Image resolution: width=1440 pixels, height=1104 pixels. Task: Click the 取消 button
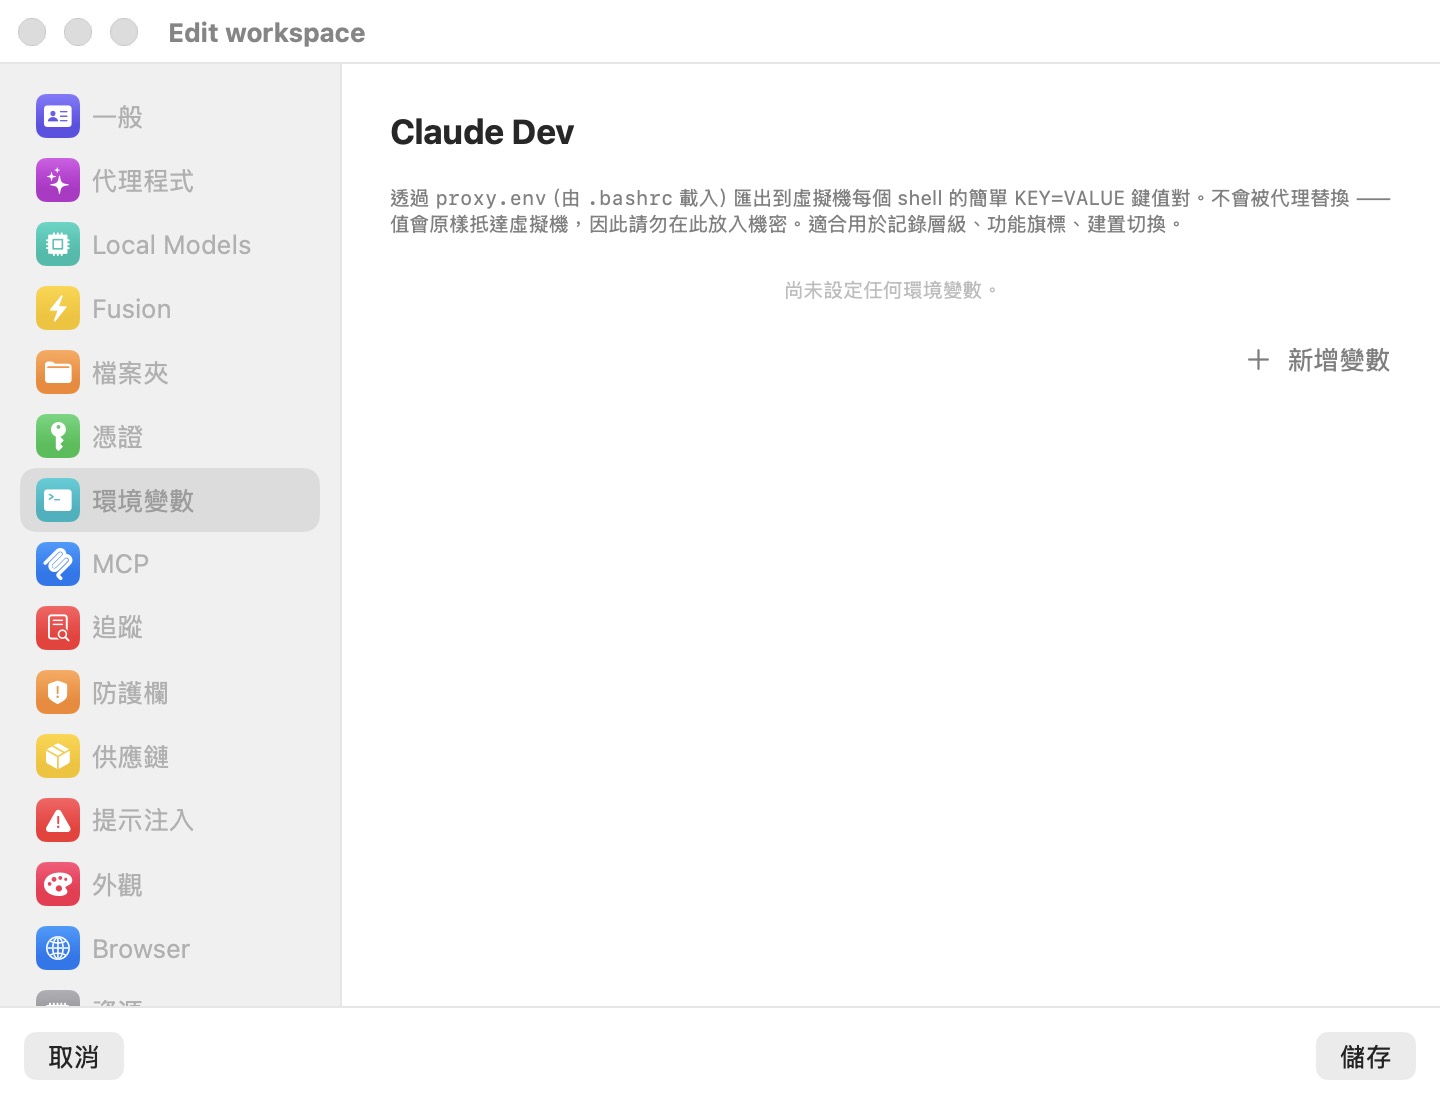pos(74,1056)
